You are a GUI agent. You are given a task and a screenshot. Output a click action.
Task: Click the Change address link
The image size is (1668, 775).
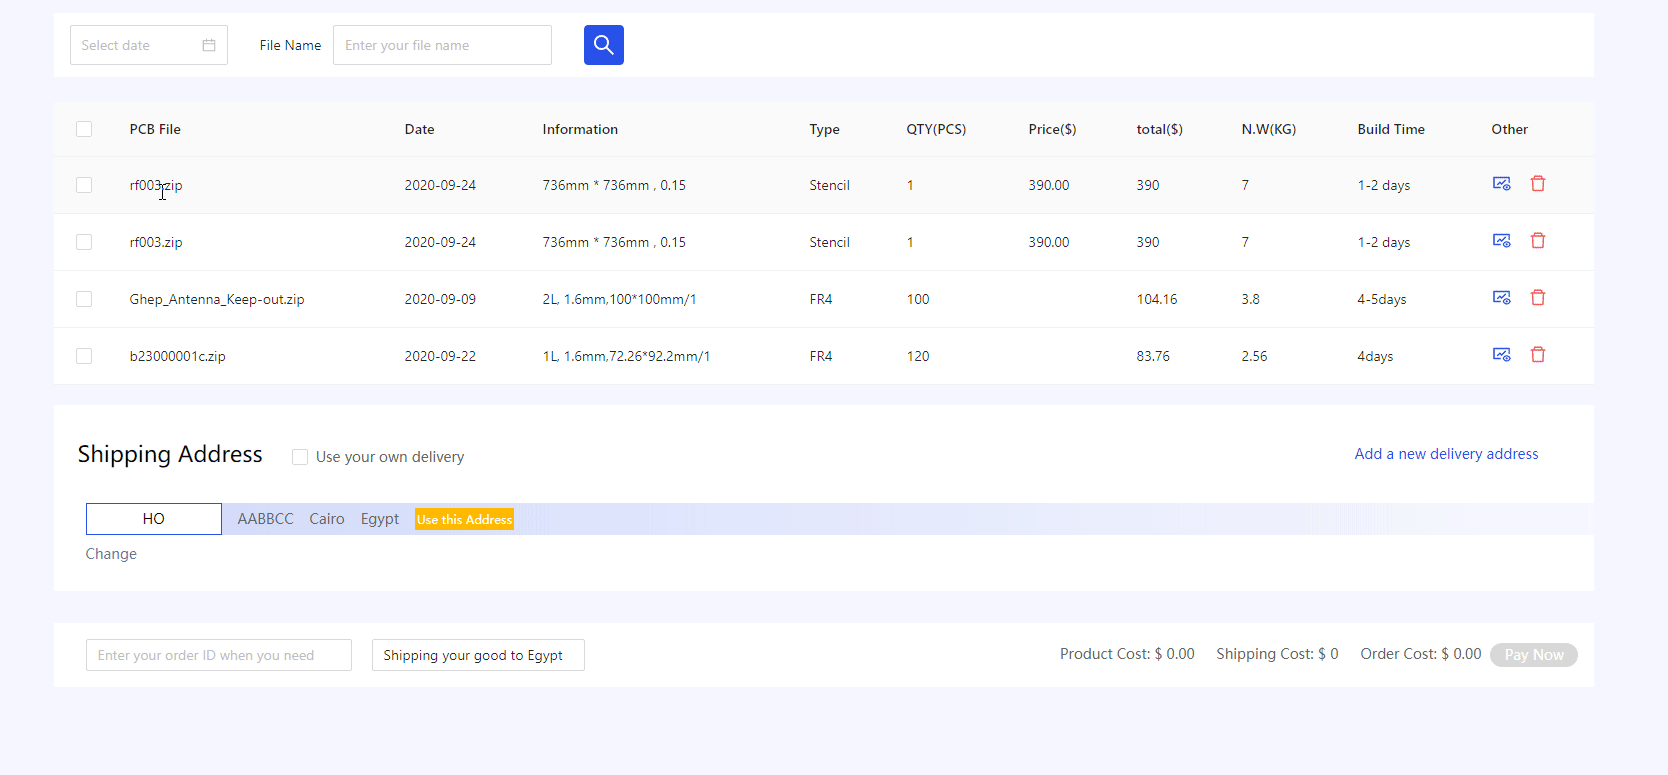pos(111,554)
